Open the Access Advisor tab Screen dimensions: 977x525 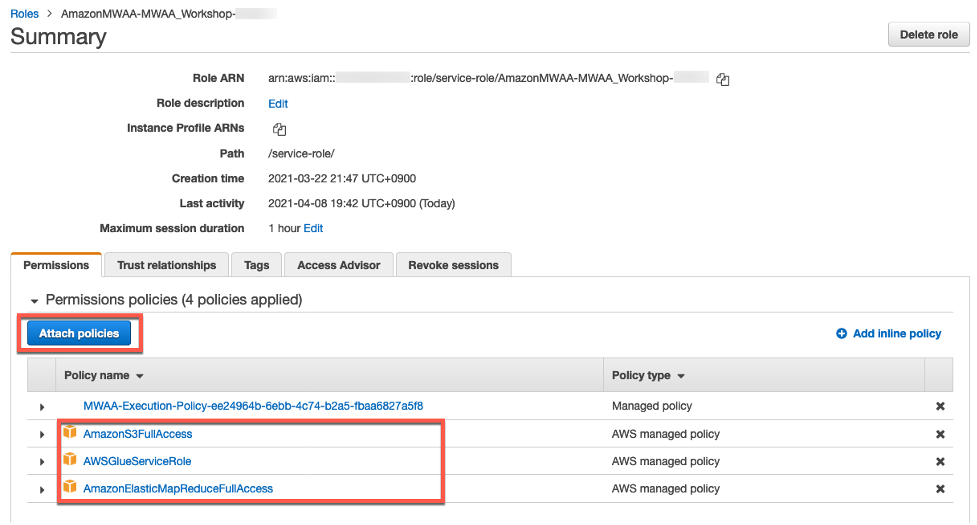pyautogui.click(x=338, y=265)
